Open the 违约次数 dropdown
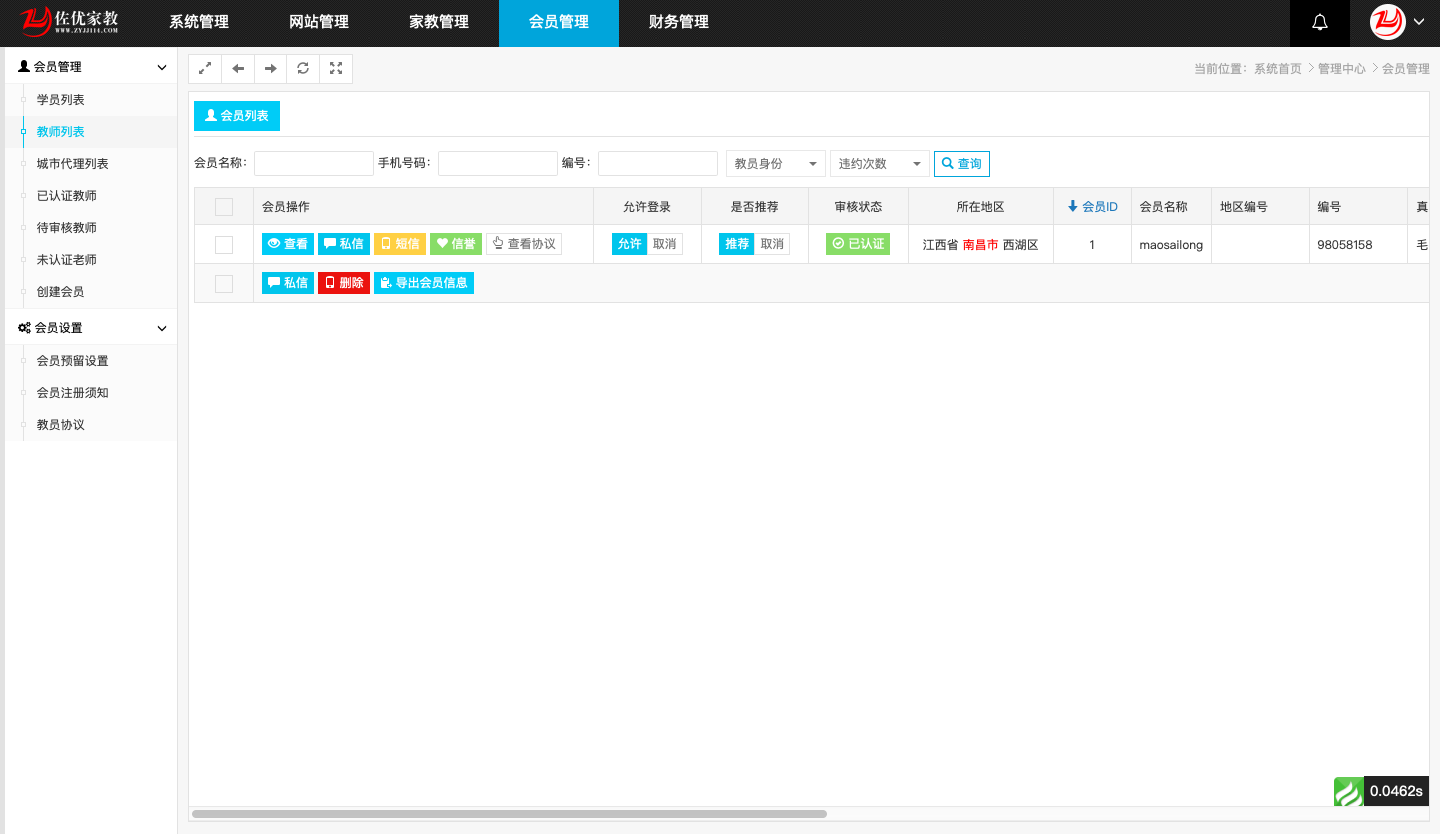 pos(879,164)
